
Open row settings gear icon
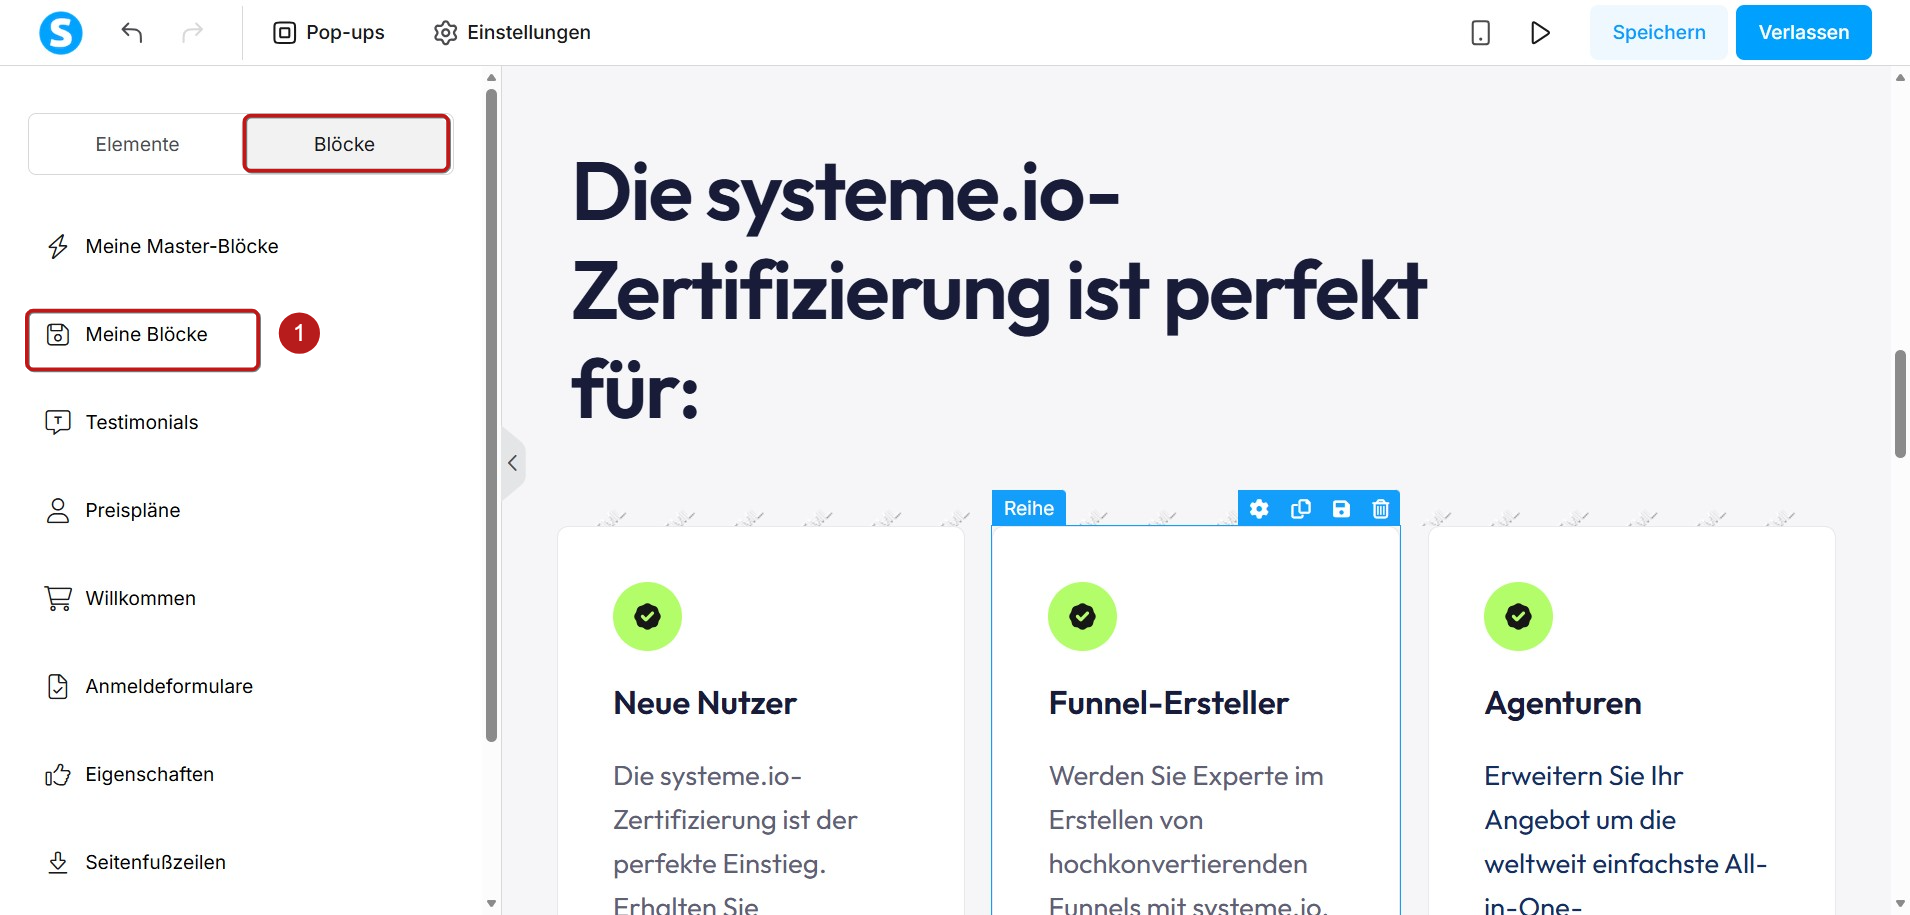[1259, 509]
